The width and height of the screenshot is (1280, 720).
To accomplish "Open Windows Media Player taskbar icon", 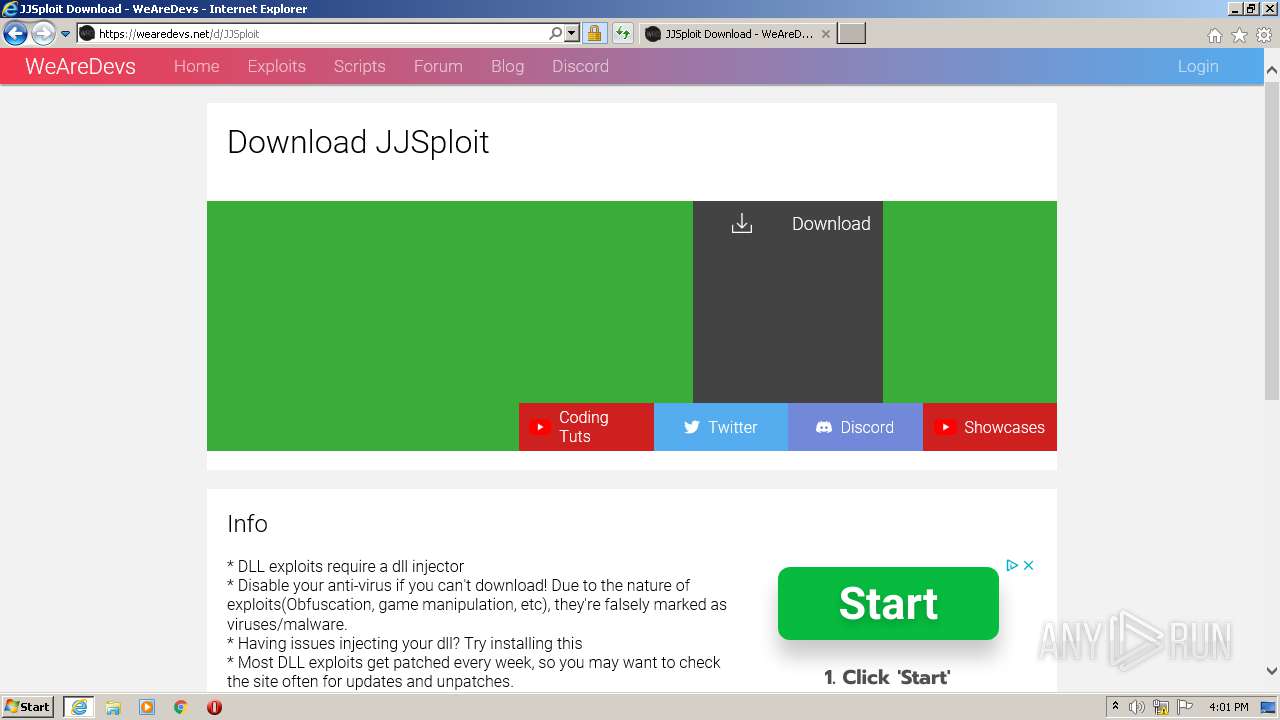I will point(147,707).
